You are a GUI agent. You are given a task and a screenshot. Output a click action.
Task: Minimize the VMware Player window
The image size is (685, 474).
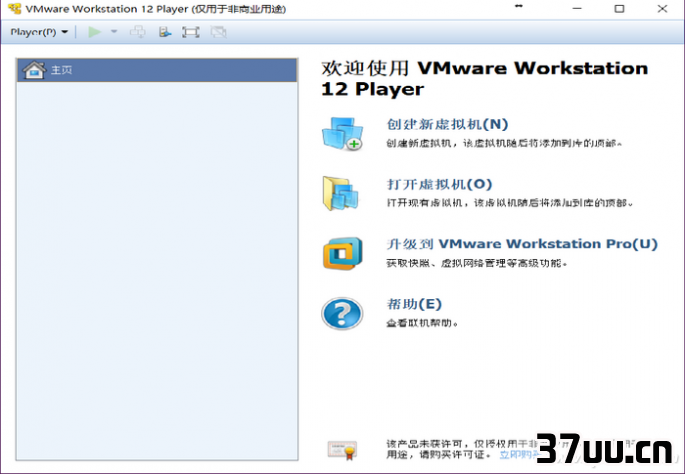[577, 9]
